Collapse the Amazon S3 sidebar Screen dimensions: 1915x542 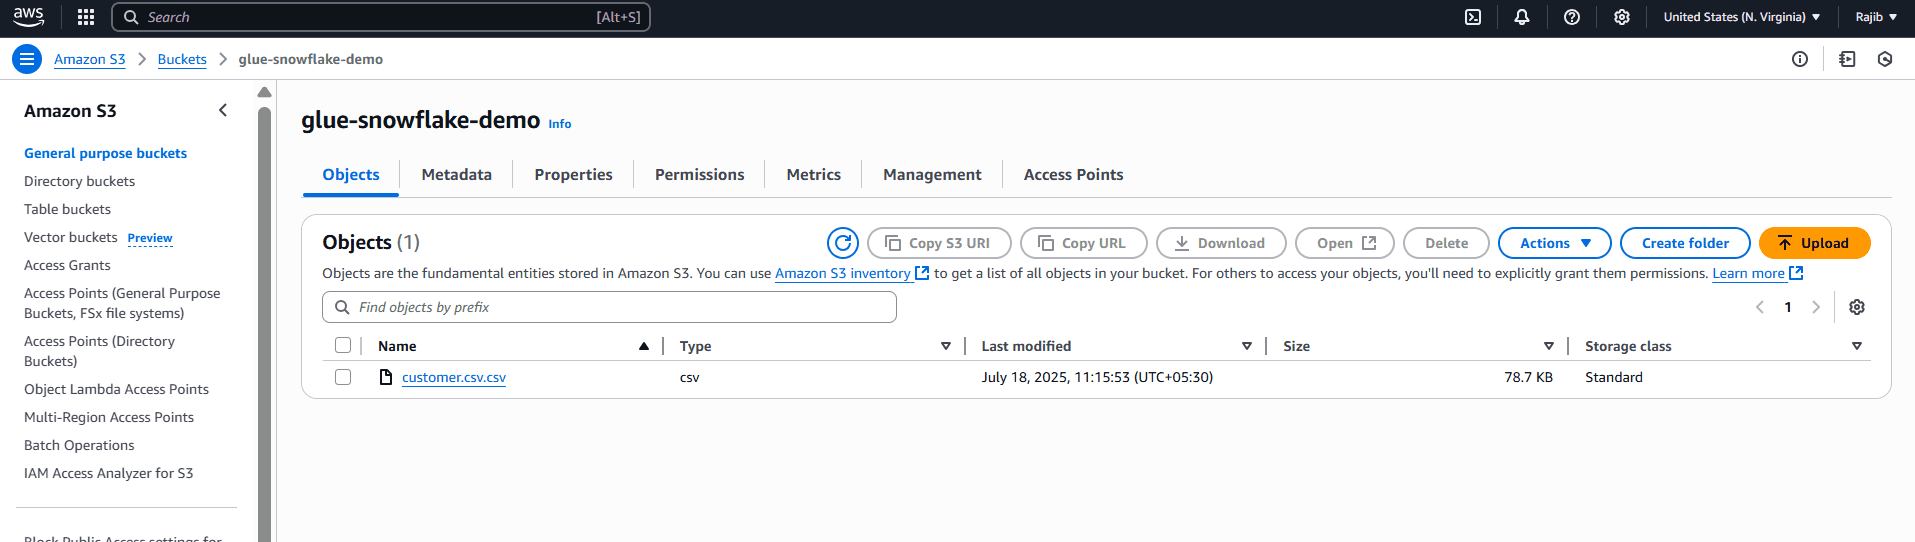click(x=223, y=110)
